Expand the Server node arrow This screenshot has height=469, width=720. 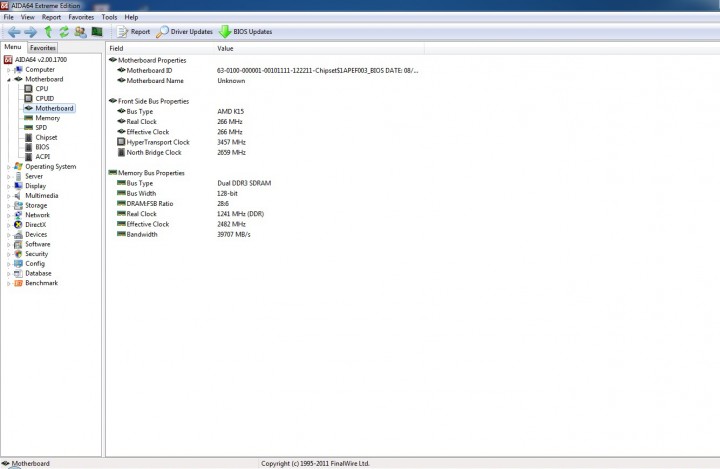coord(8,176)
